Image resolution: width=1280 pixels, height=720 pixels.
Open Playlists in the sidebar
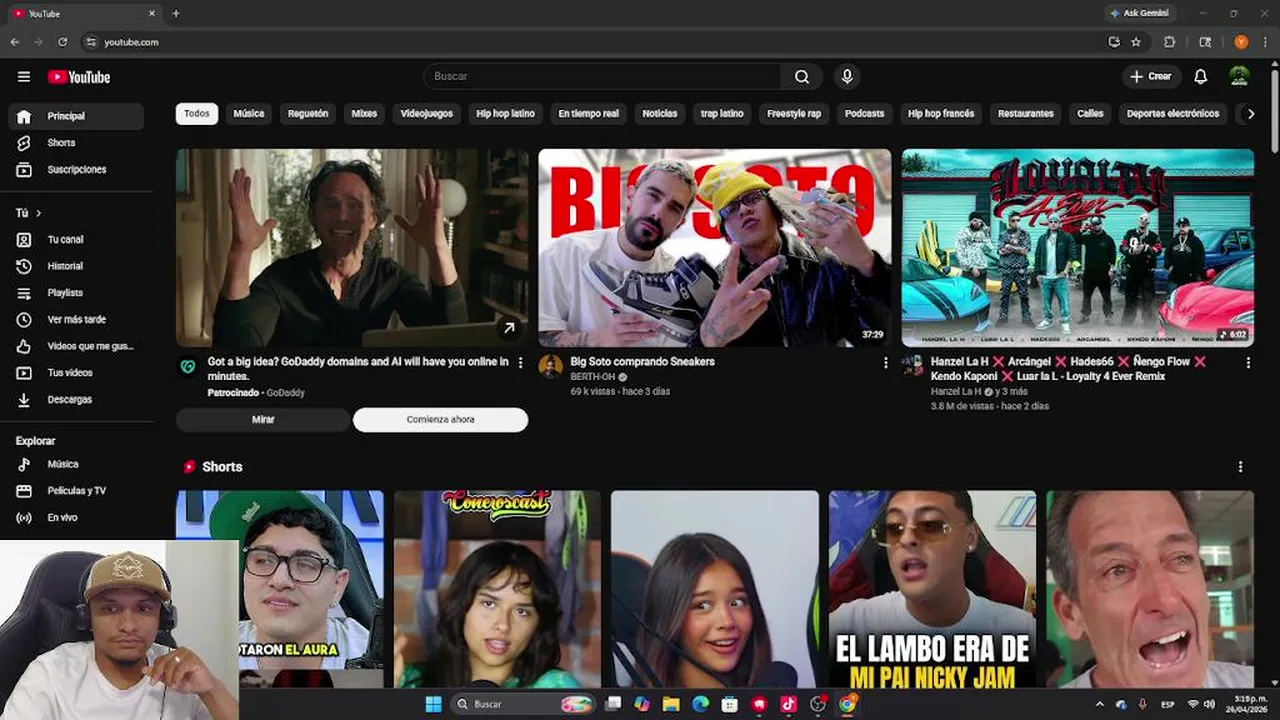point(77,293)
